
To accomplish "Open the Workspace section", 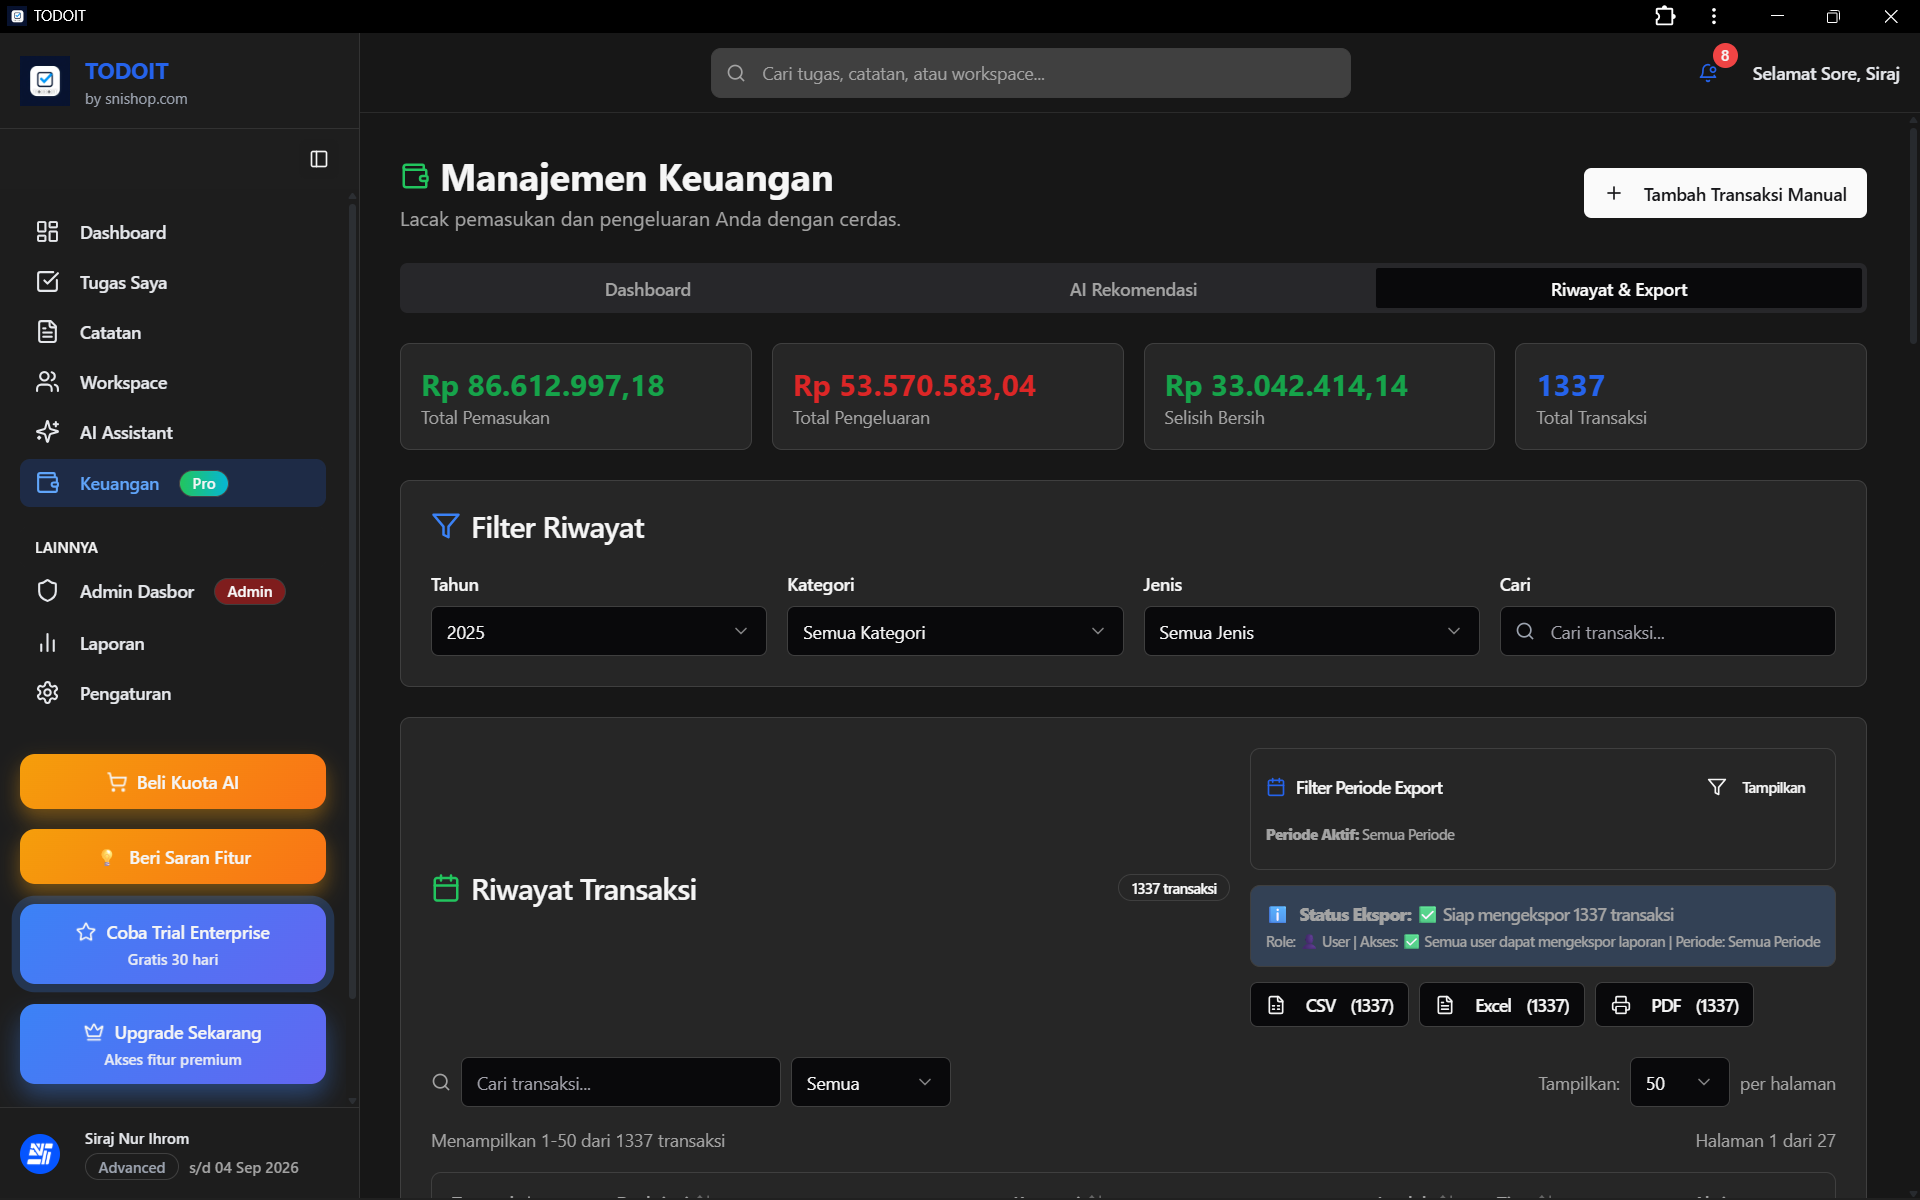I will (123, 382).
